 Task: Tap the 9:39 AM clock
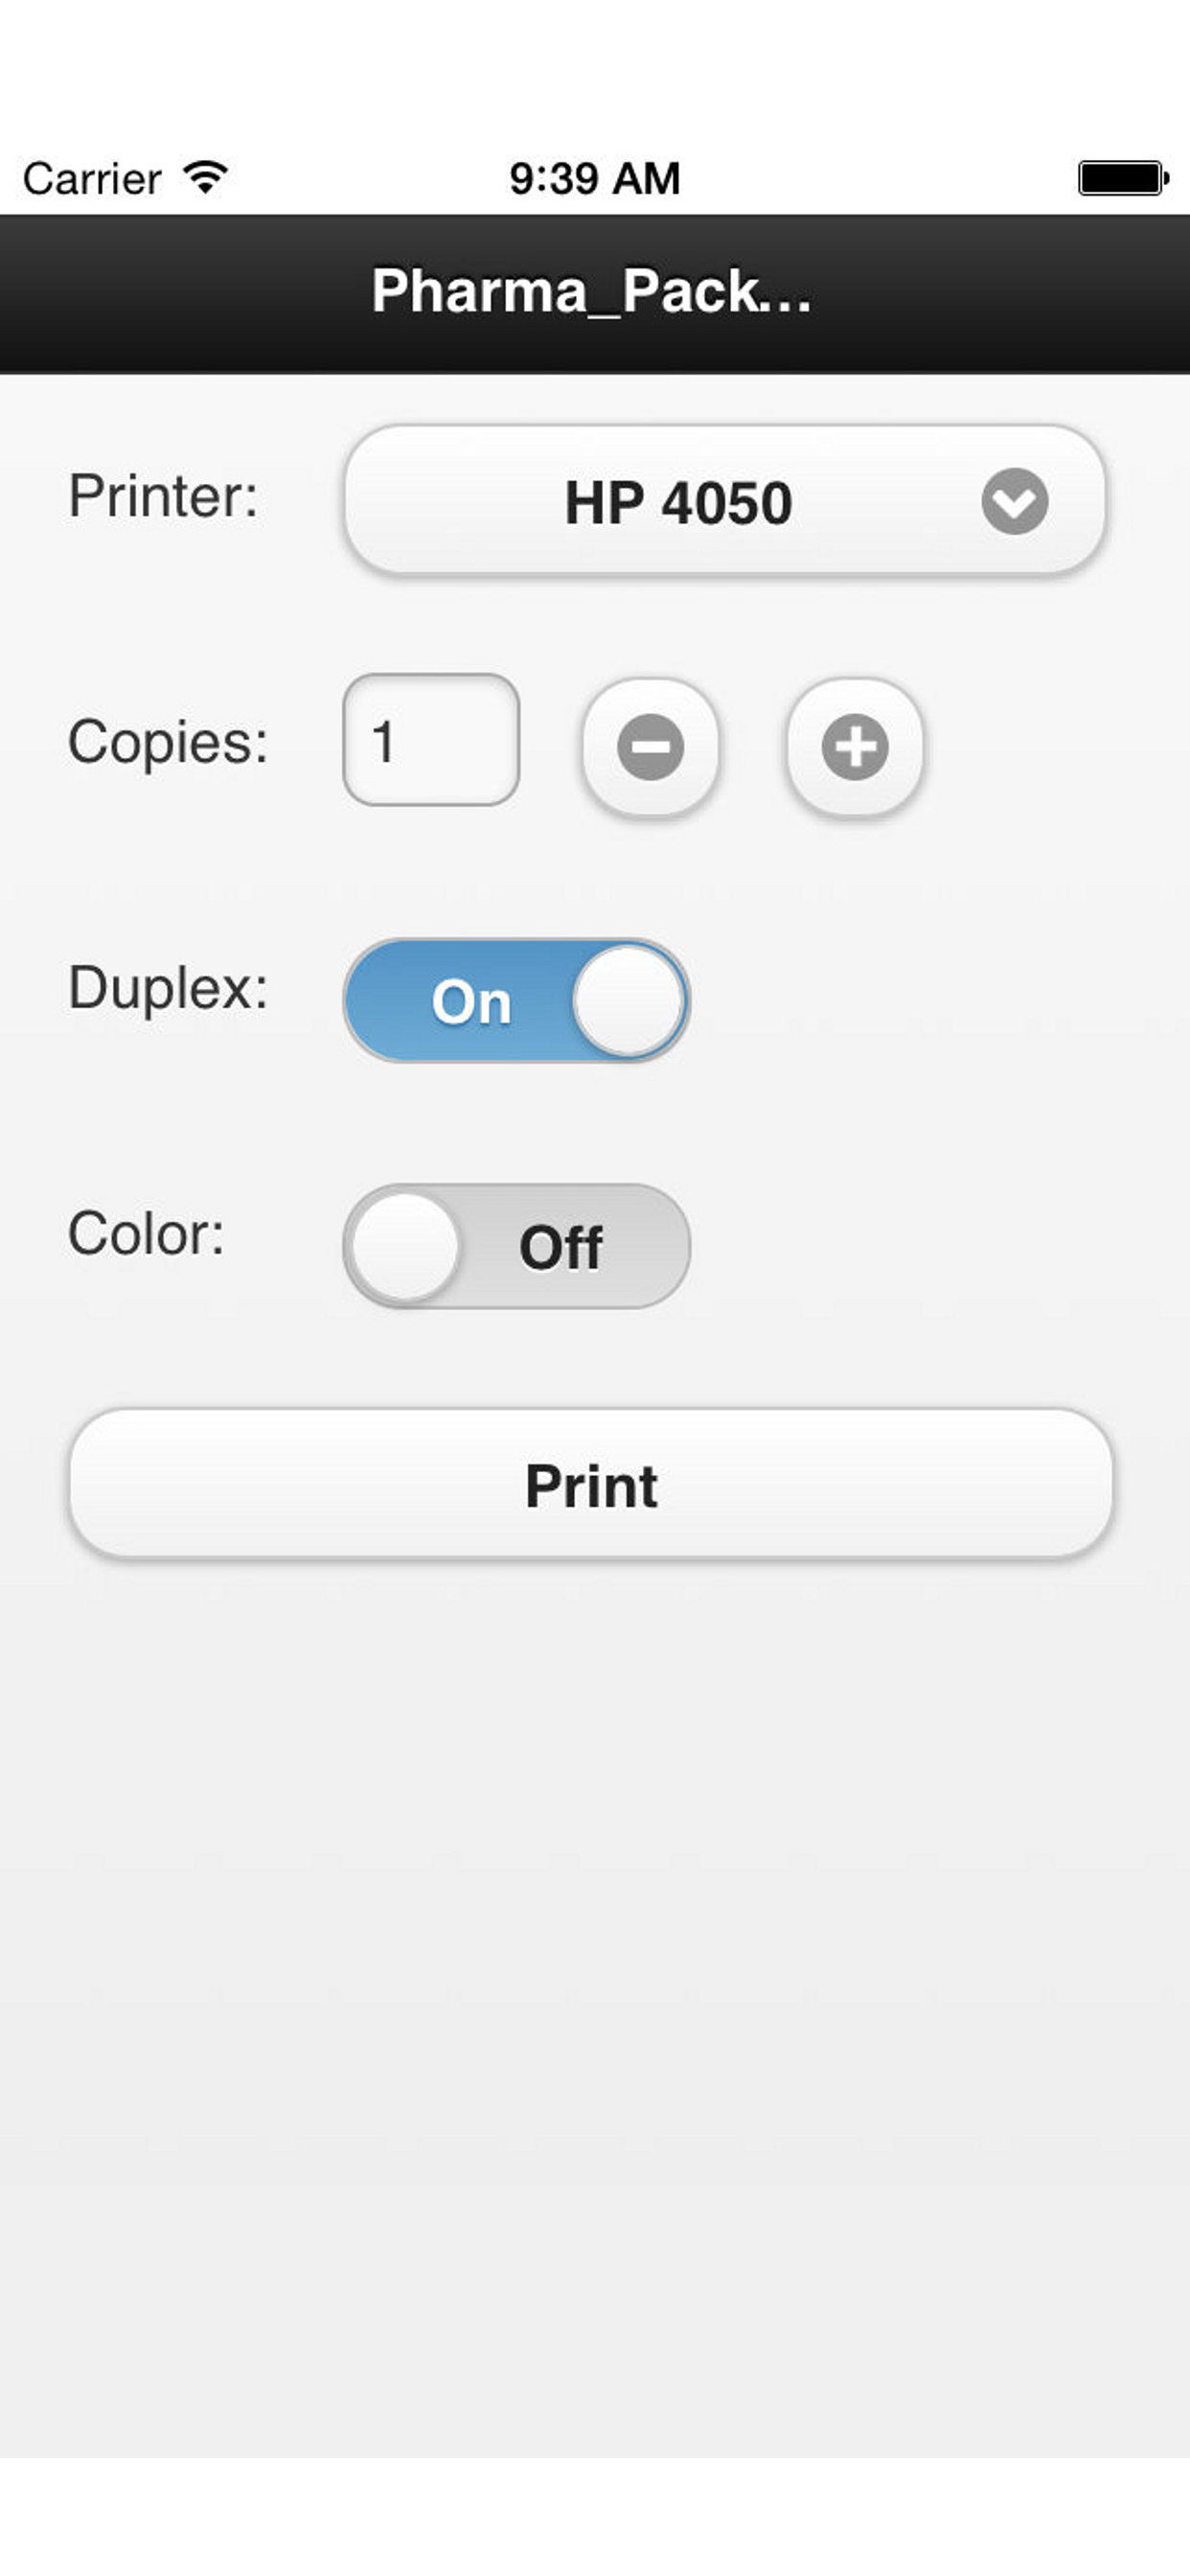coord(595,179)
